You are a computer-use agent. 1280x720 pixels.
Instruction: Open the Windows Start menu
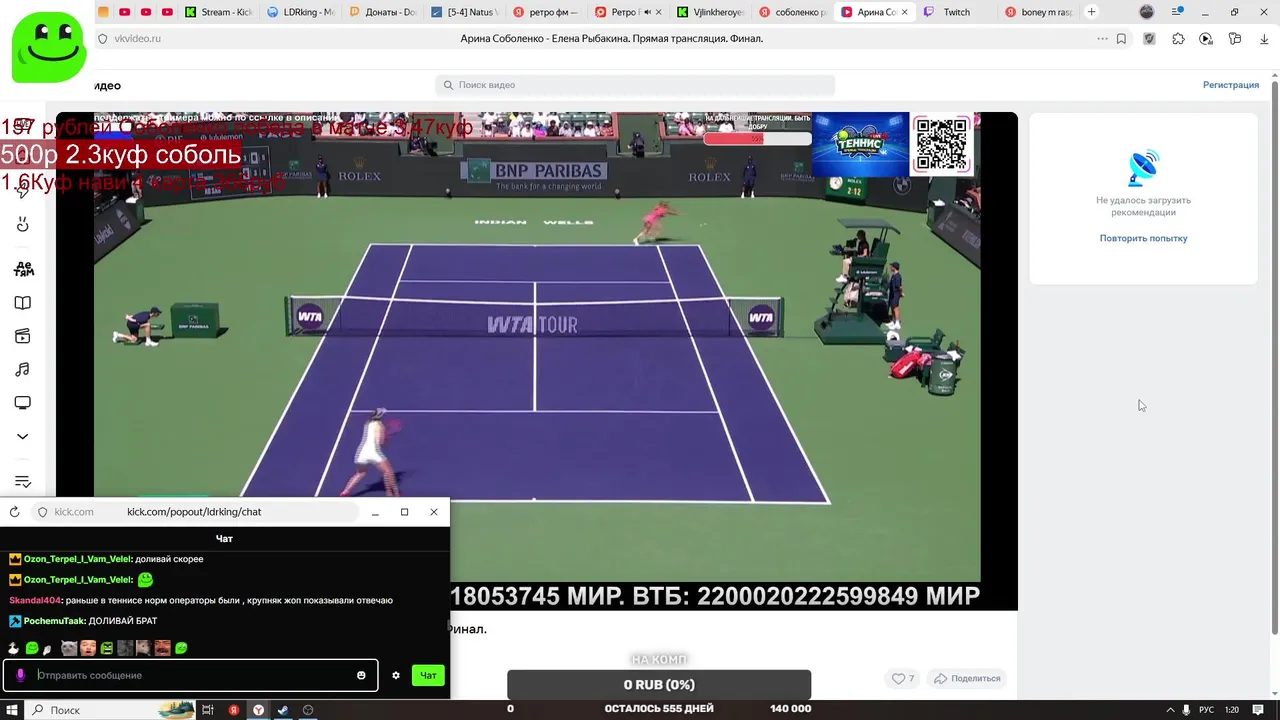pyautogui.click(x=14, y=710)
